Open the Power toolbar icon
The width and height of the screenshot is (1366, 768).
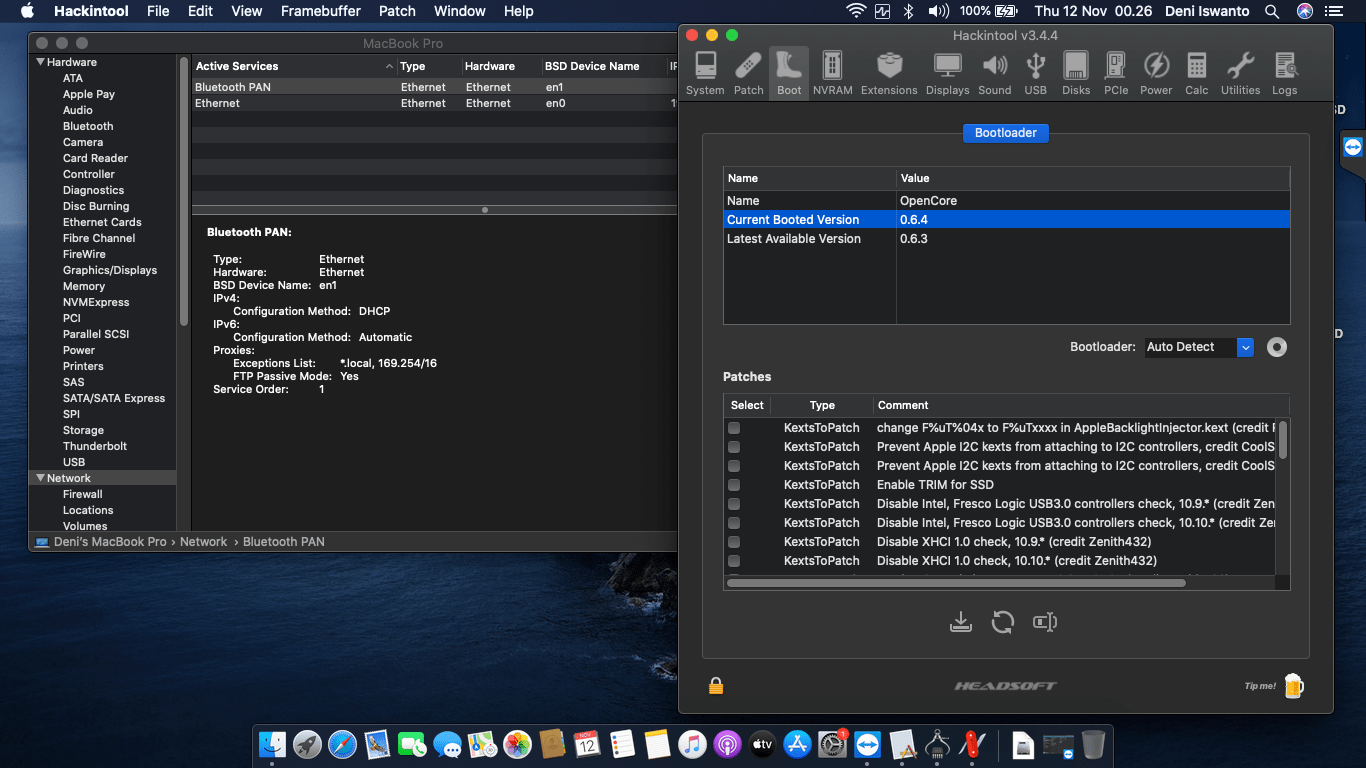[x=1156, y=73]
